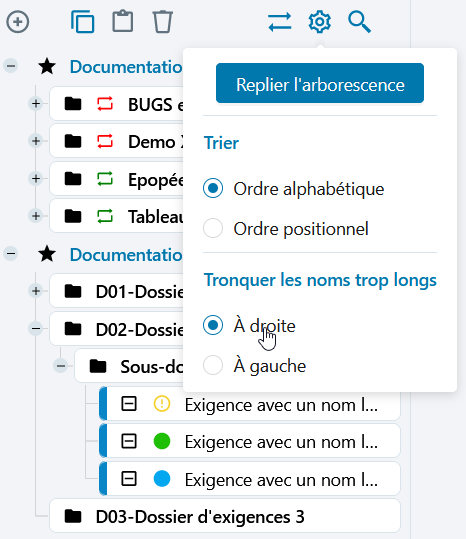Click the Sous-dossier folder icon
The width and height of the screenshot is (466, 539).
(x=98, y=366)
